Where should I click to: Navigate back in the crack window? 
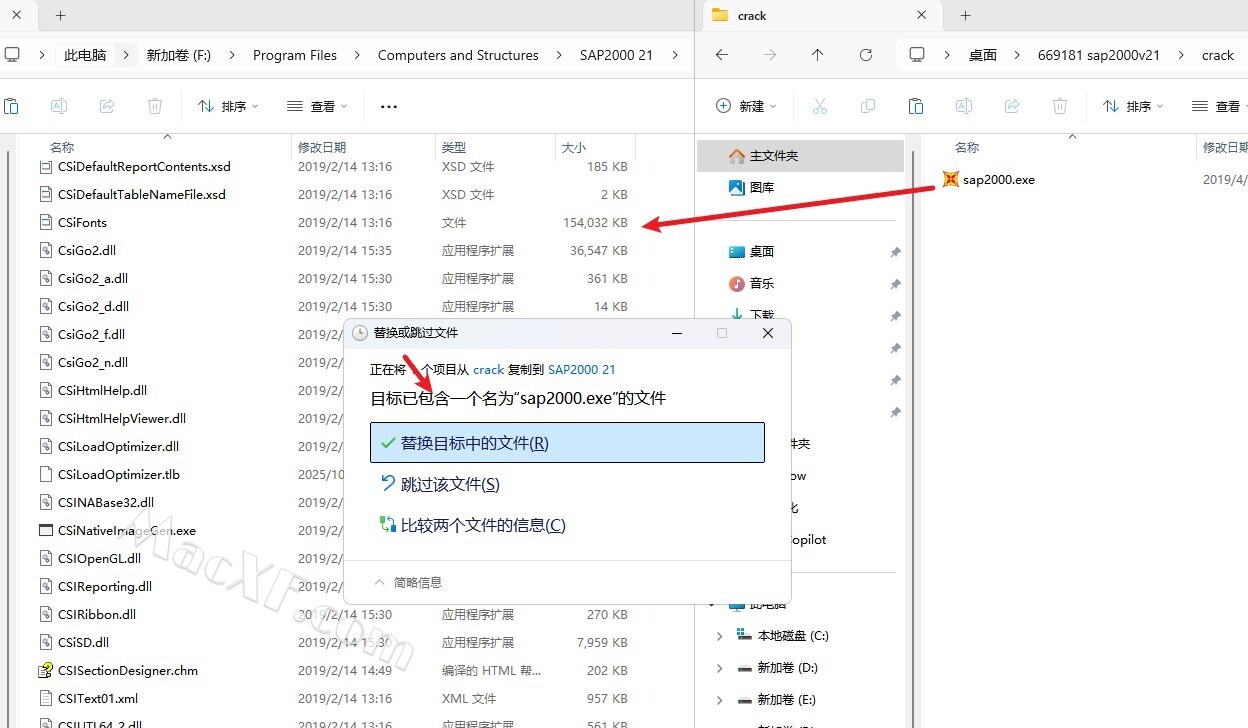722,55
